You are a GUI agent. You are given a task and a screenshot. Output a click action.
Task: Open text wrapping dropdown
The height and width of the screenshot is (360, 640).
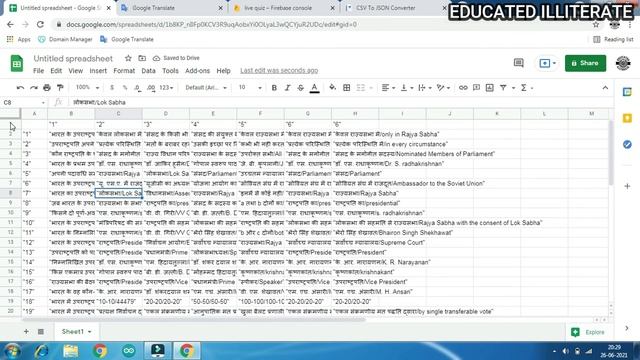tap(425, 88)
